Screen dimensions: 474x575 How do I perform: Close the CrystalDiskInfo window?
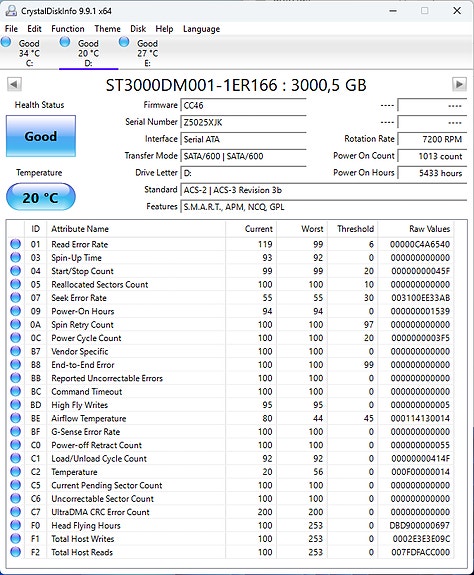[x=457, y=11]
